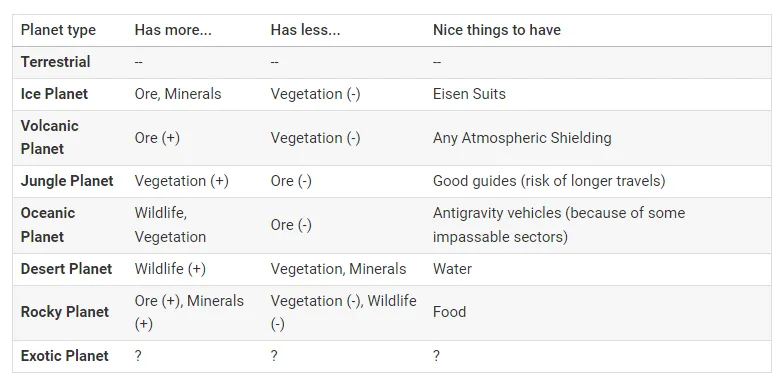
Task: Click the "Food" cell for Rocky Planet
Action: [x=449, y=312]
